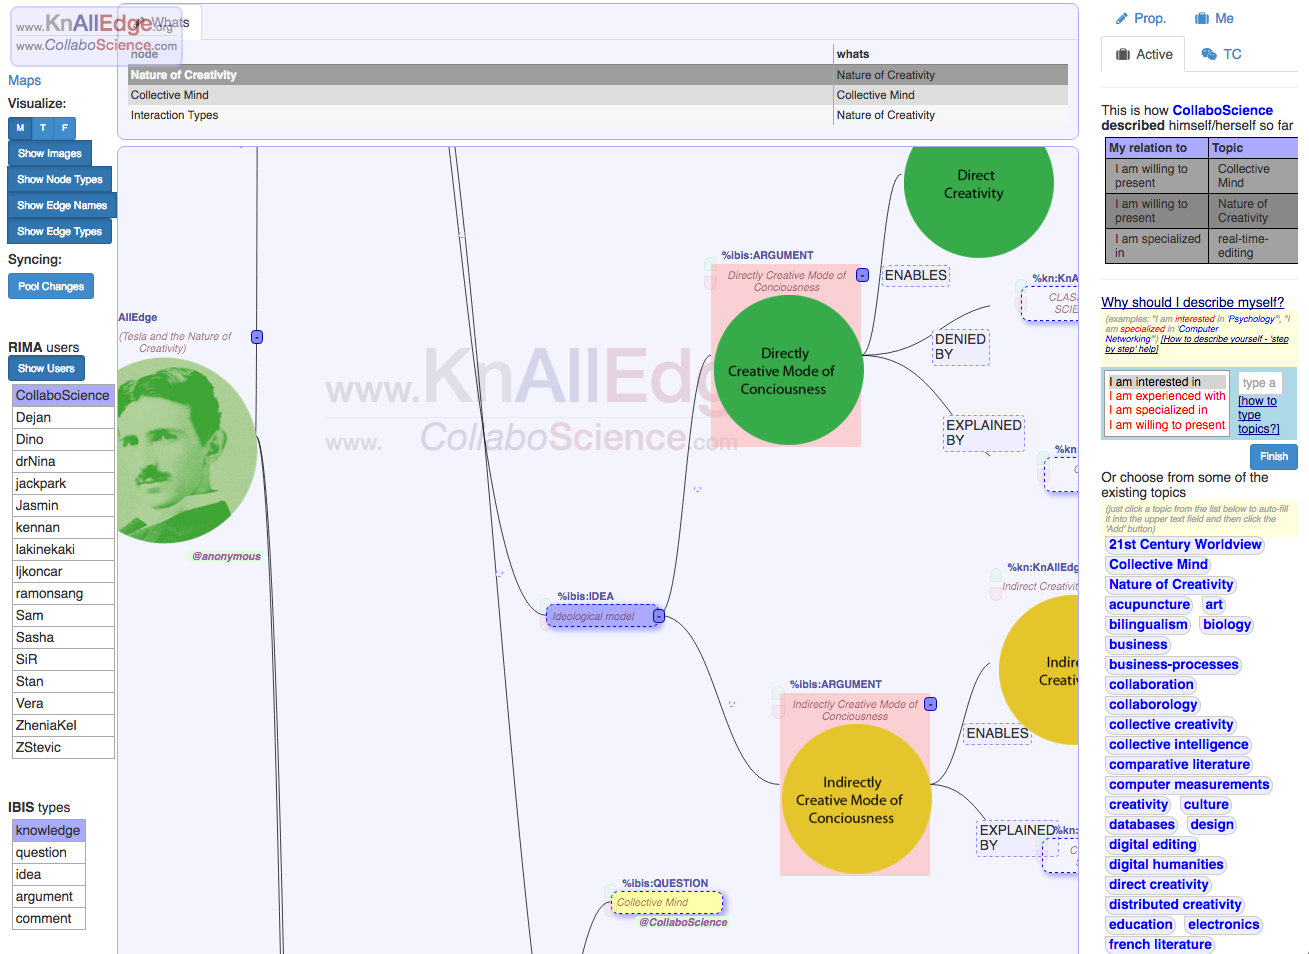Viewport: 1309px width, 954px height.
Task: Collapse the Ideological model node
Action: pos(659,616)
